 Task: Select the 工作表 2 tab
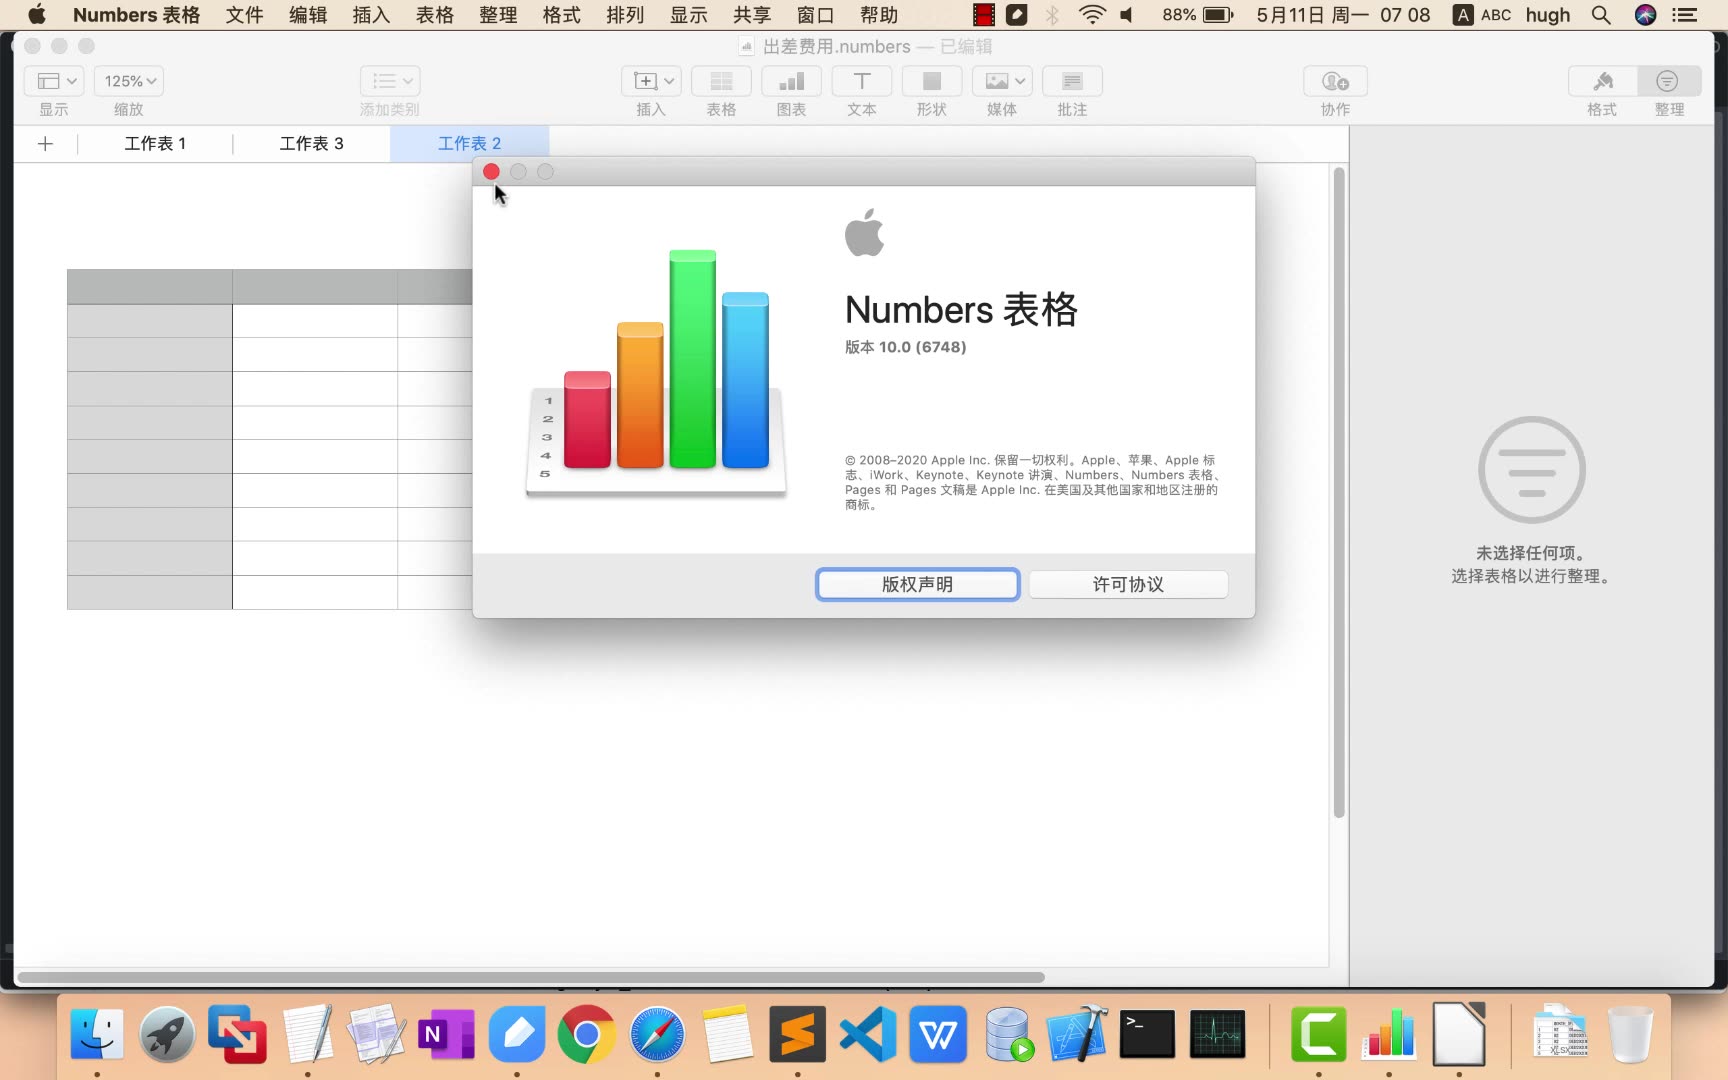(x=469, y=144)
